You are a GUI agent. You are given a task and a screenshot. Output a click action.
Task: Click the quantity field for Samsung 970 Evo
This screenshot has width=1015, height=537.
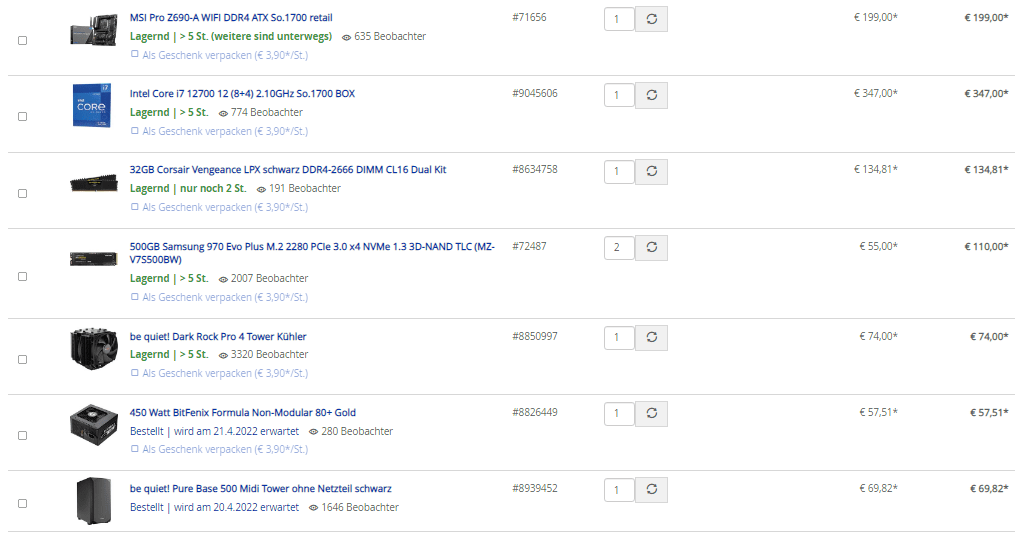coord(619,247)
